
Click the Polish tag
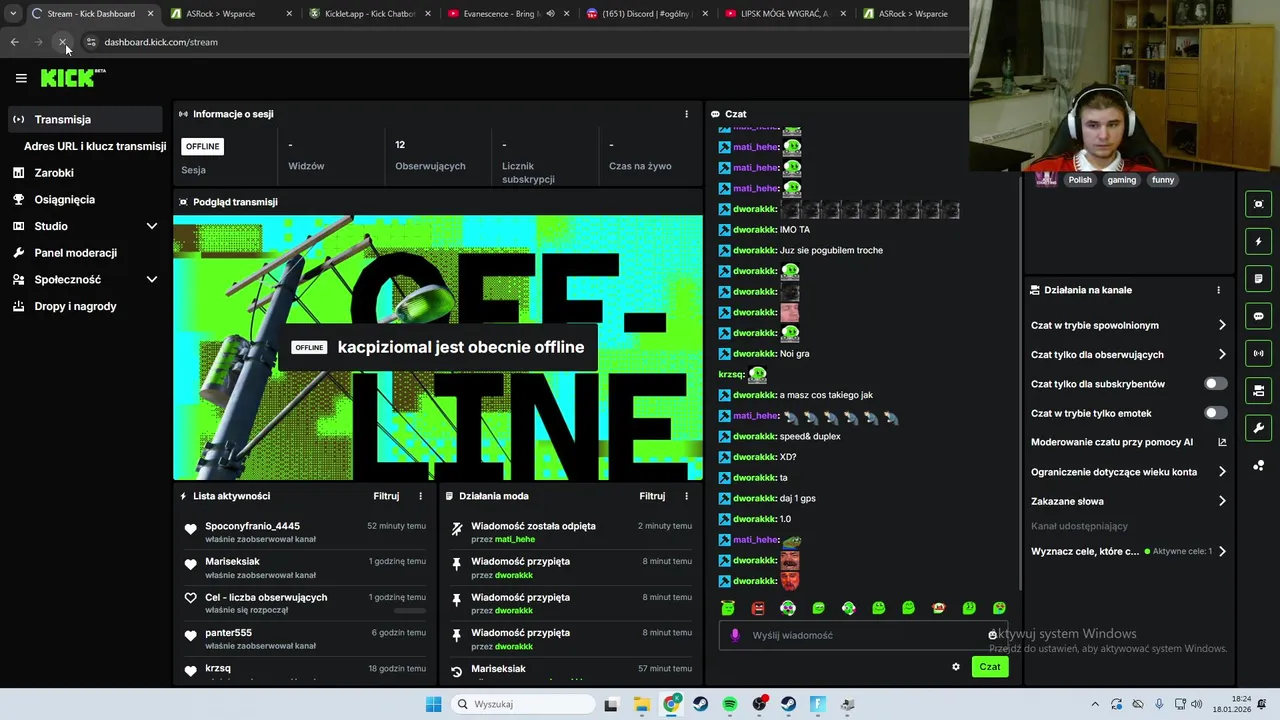tap(1080, 180)
